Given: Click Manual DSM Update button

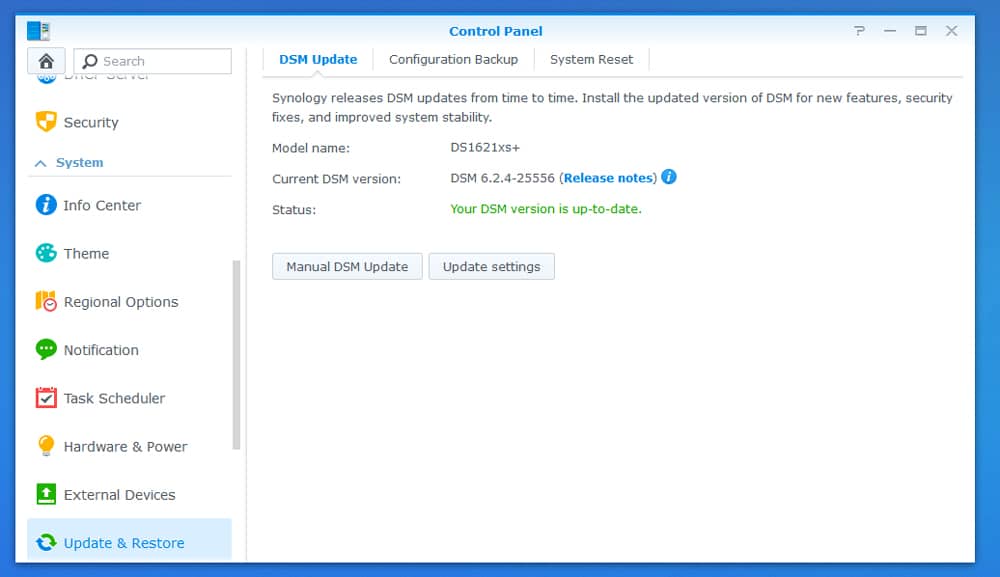Looking at the screenshot, I should [347, 267].
